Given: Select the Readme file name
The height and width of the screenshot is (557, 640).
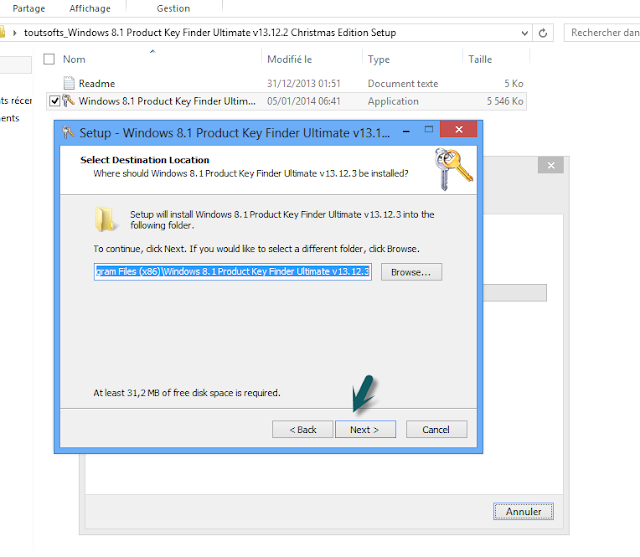Looking at the screenshot, I should click(x=97, y=84).
